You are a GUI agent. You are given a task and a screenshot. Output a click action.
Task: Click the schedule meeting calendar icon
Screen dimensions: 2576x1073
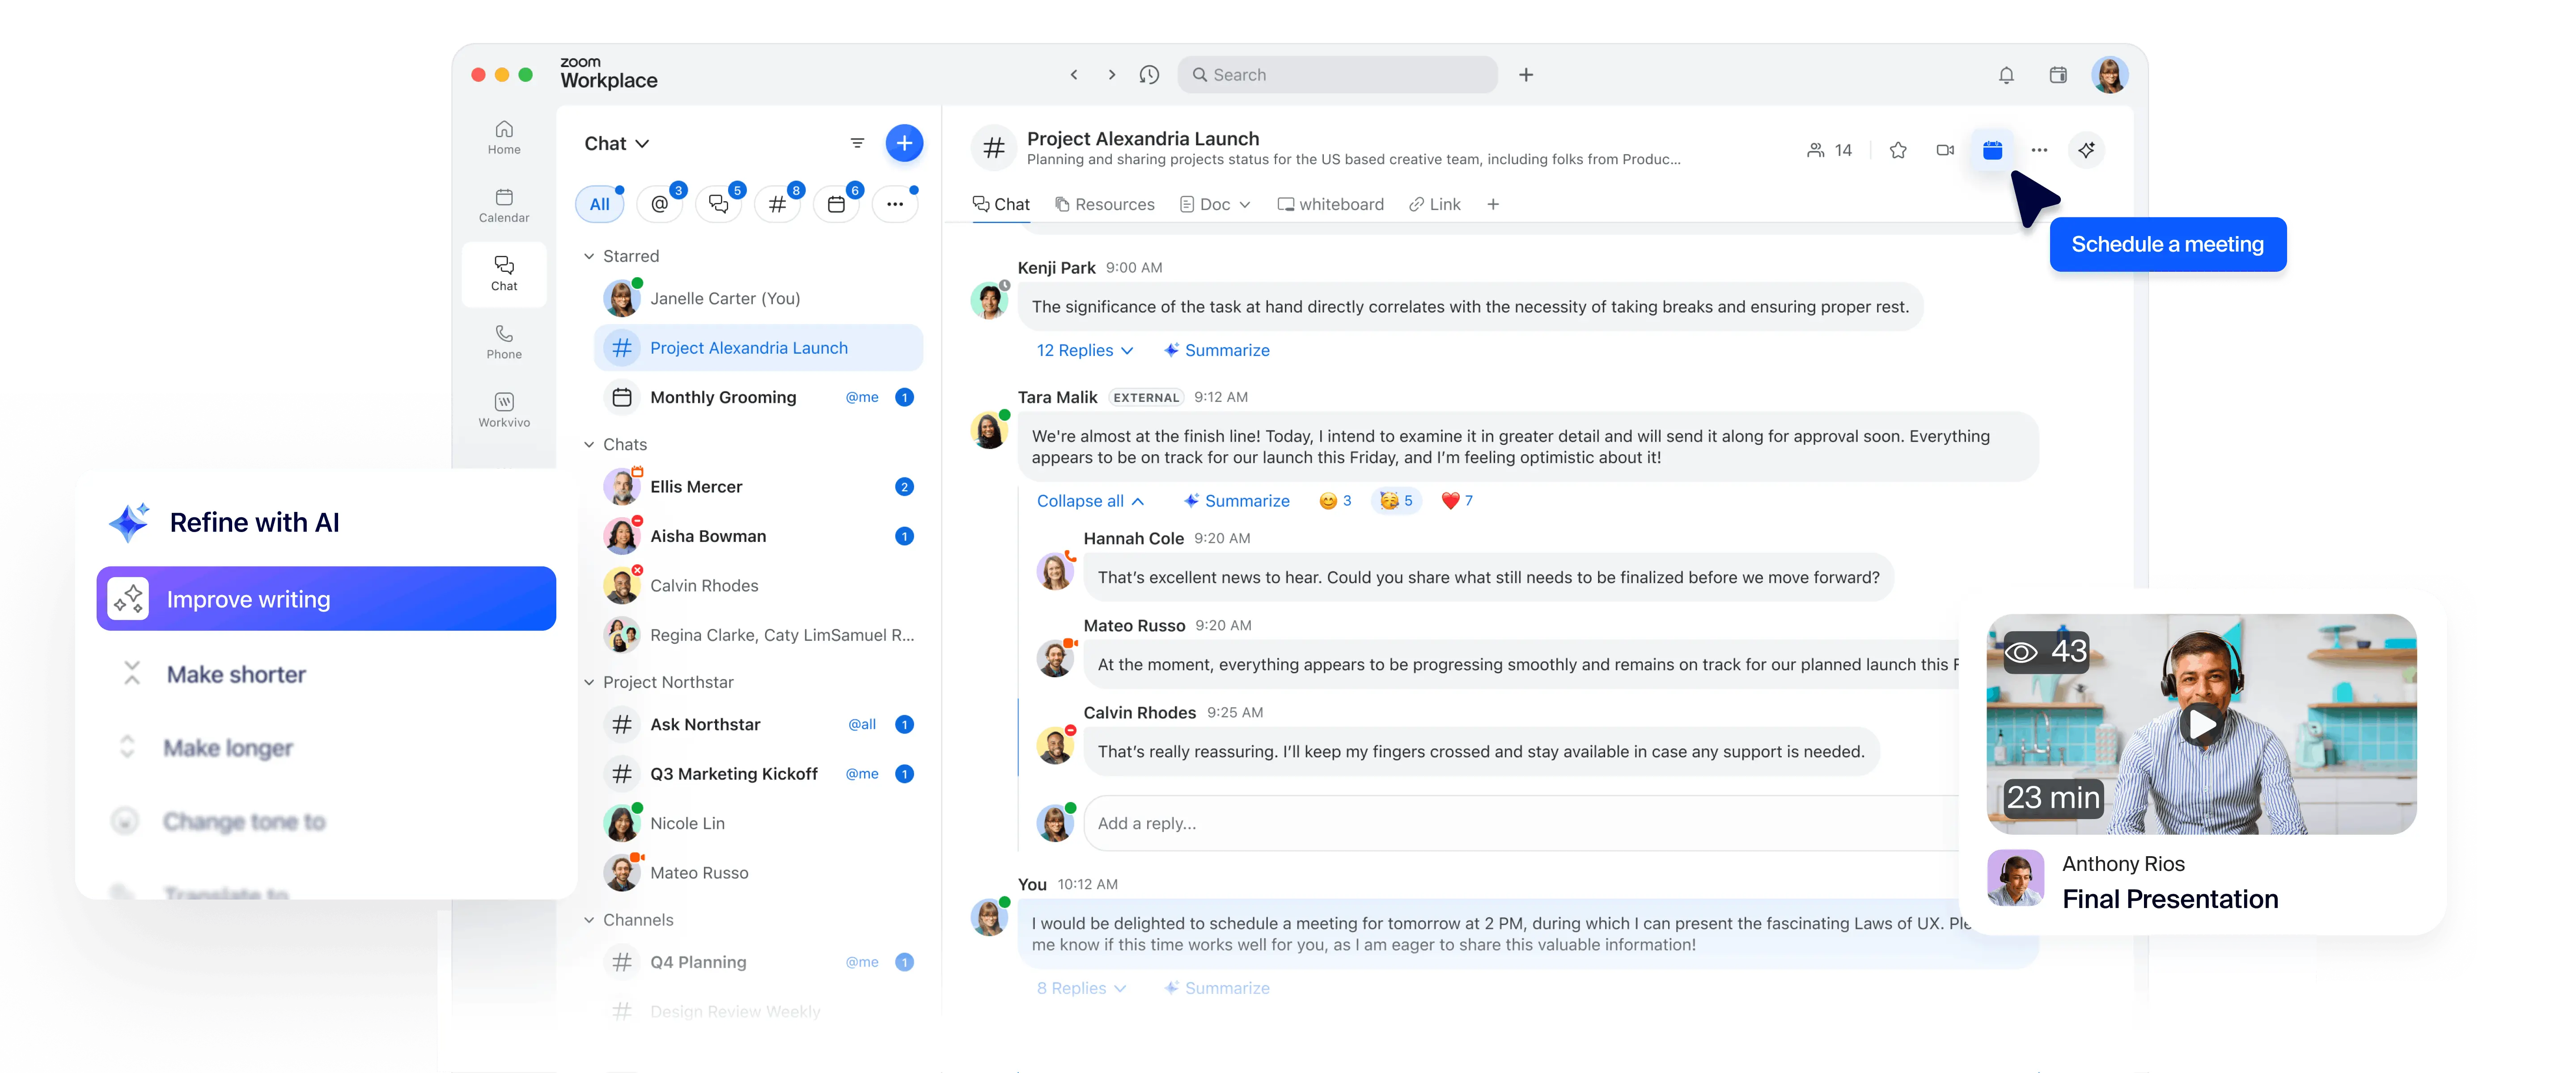point(1992,150)
